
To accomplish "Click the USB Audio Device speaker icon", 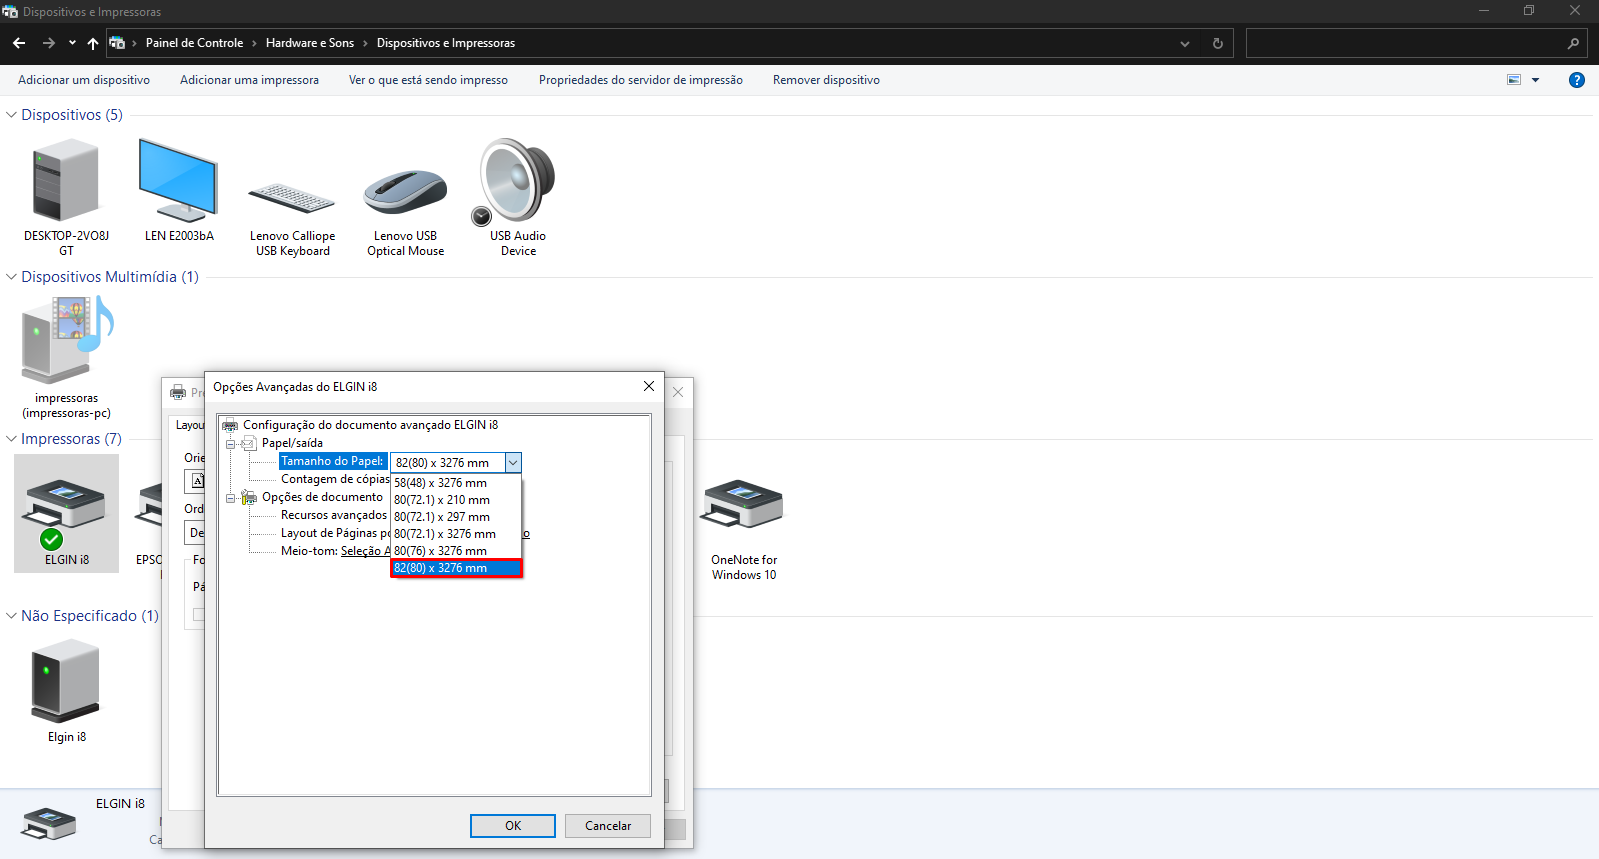I will click(x=517, y=182).
